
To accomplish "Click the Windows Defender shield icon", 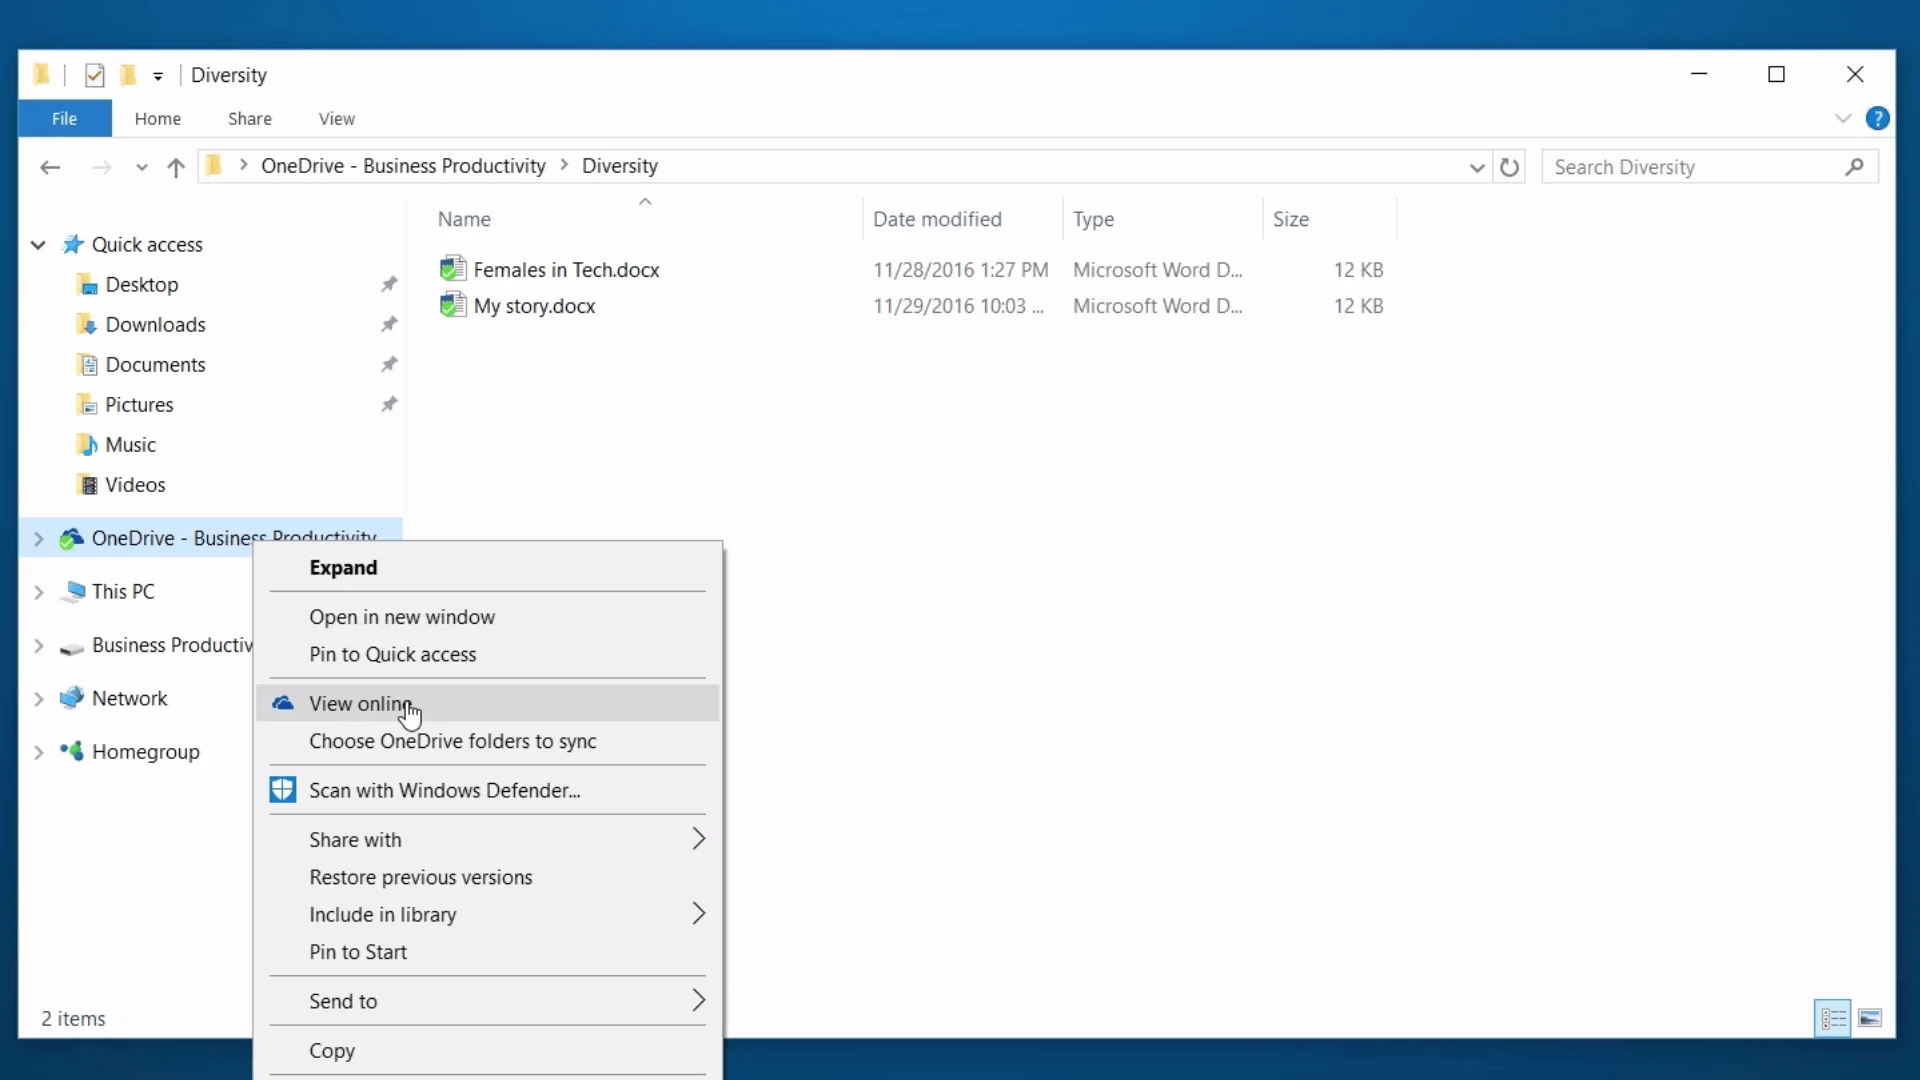I will tap(283, 790).
